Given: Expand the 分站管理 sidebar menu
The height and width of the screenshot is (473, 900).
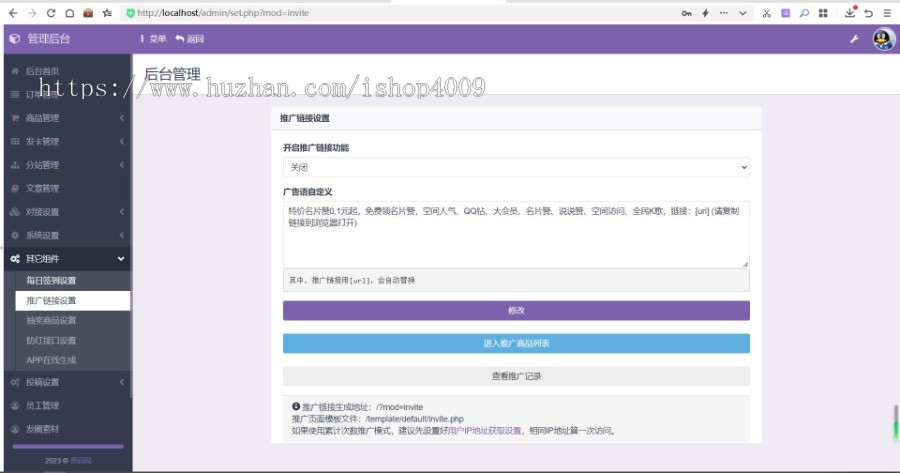Looking at the screenshot, I should point(68,165).
